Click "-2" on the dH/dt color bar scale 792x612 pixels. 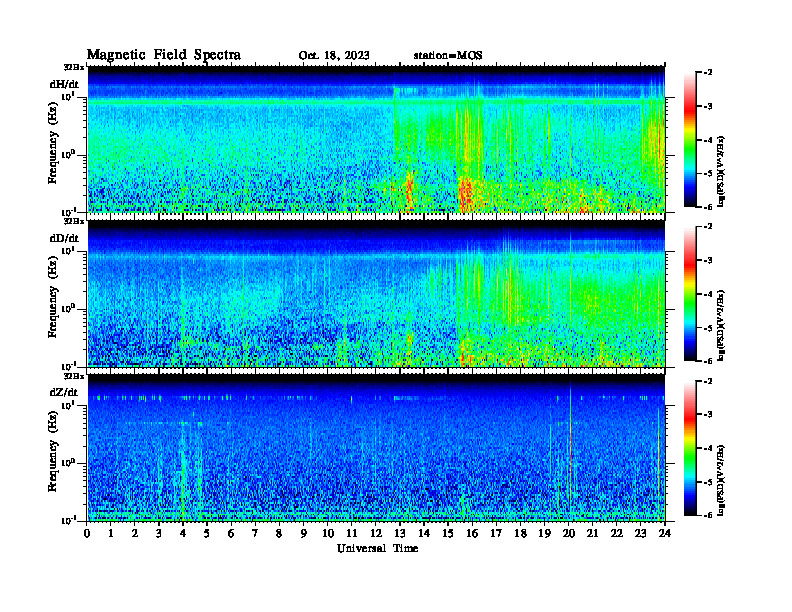pyautogui.click(x=708, y=73)
